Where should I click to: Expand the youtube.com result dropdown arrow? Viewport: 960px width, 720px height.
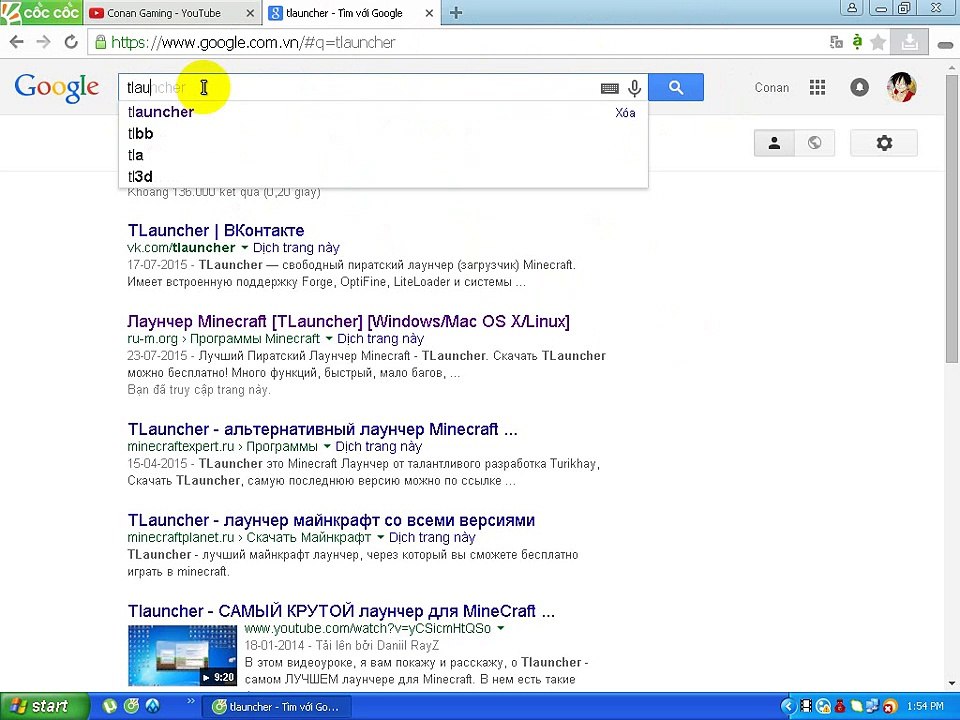(501, 628)
